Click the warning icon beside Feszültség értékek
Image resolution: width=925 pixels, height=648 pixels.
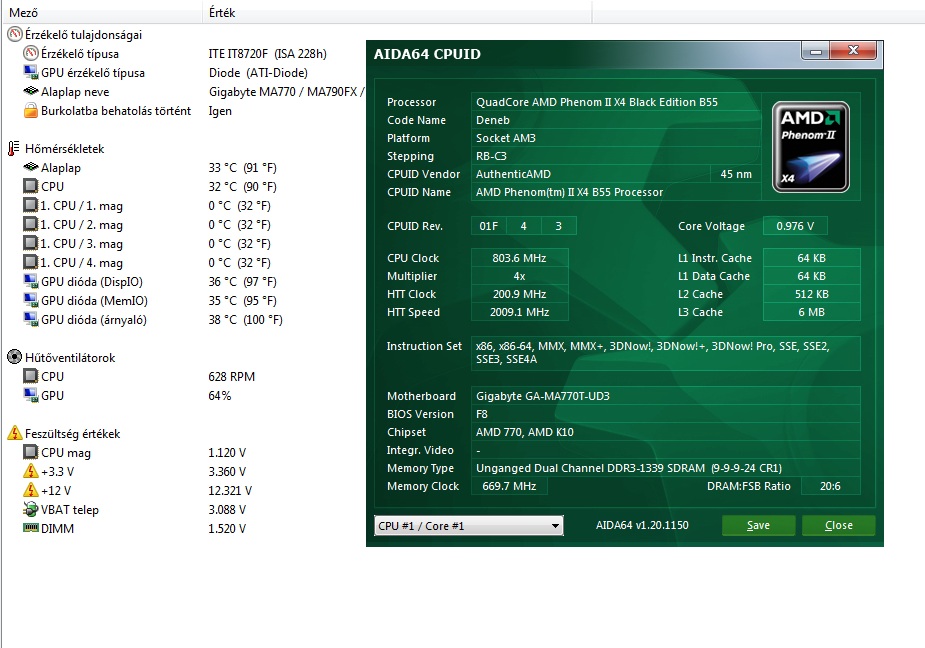click(14, 433)
